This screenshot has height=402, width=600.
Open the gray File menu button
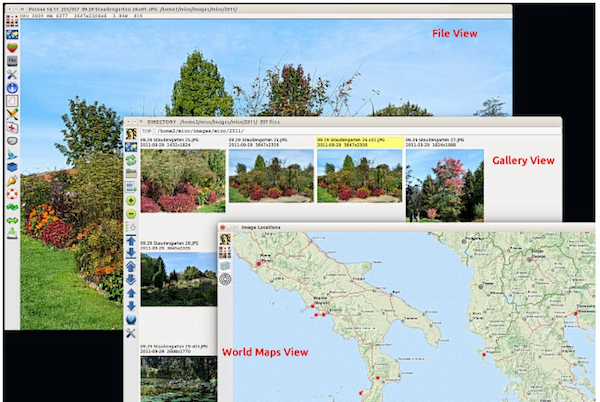pos(12,61)
